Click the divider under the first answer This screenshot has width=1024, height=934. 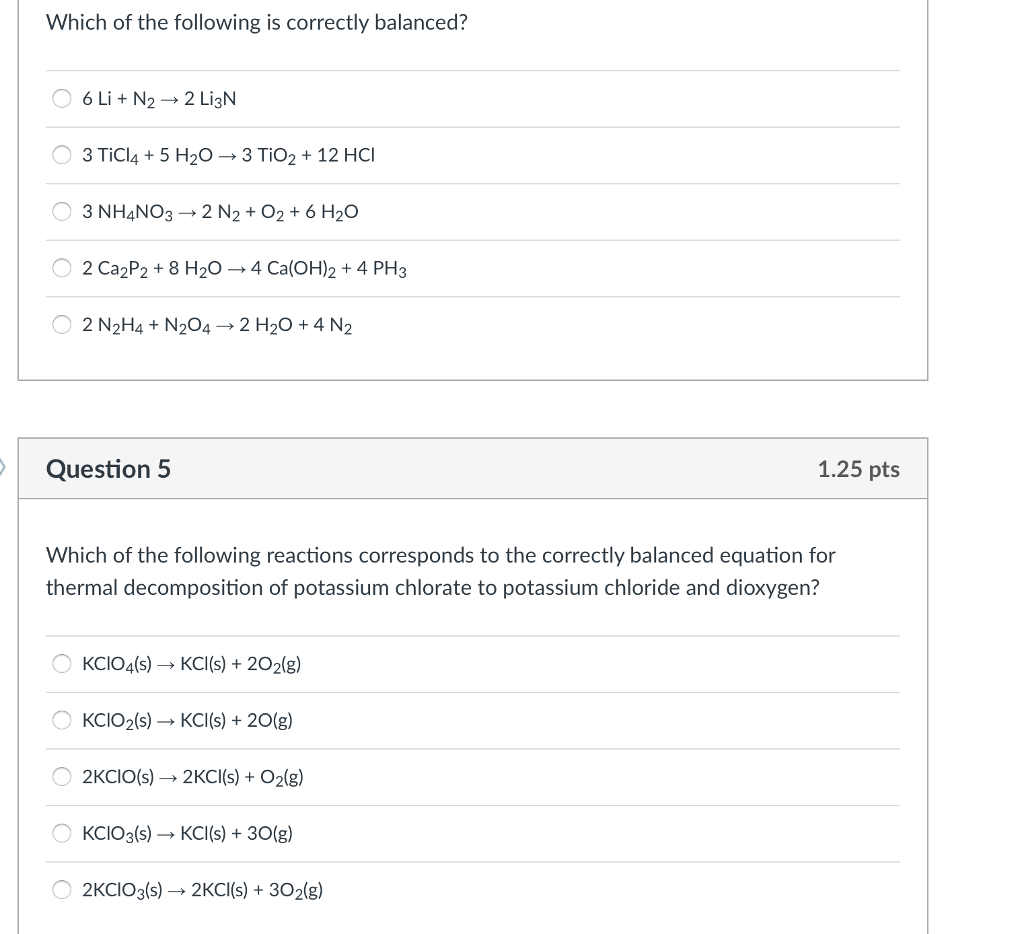pos(475,126)
